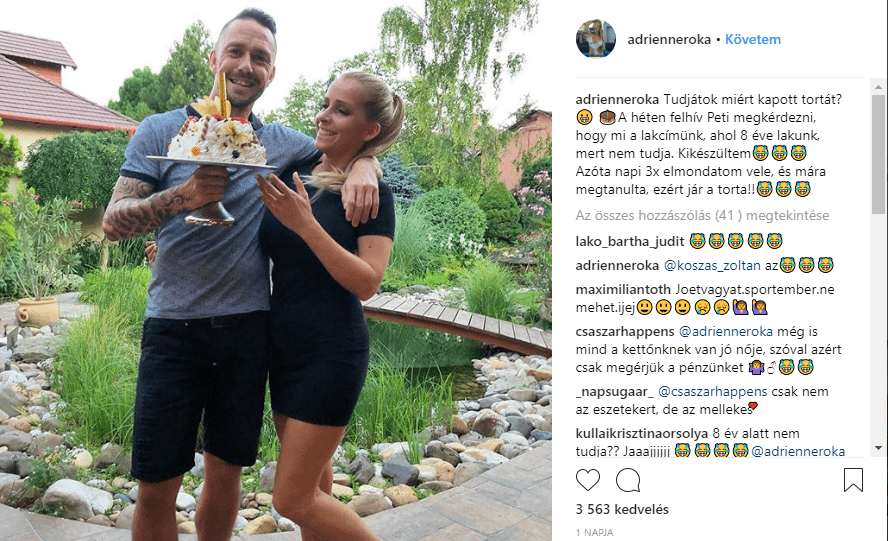Save post with the bookmark icon
The height and width of the screenshot is (541, 888).
tap(853, 480)
